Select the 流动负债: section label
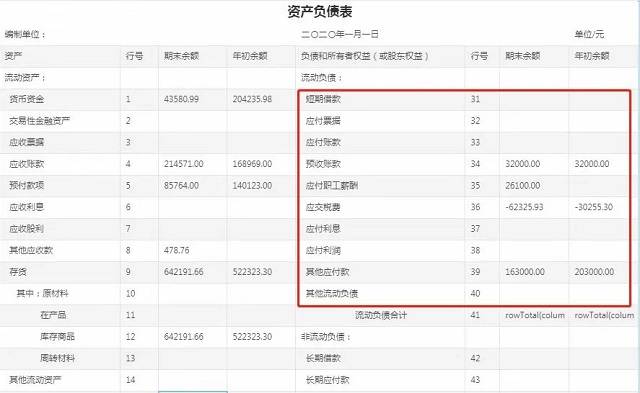Screen dimensions: 640x393 click(322, 78)
